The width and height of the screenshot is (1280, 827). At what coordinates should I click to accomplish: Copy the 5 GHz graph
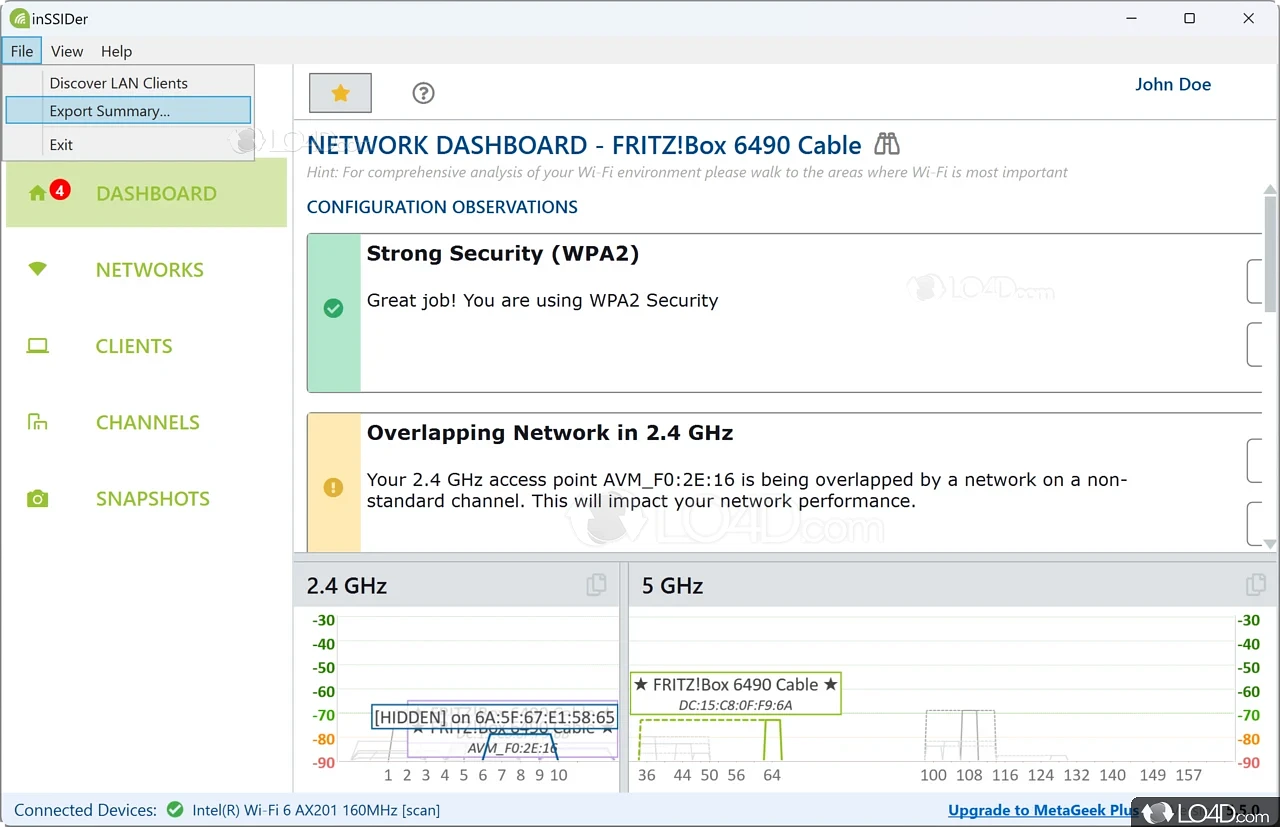click(x=1256, y=585)
